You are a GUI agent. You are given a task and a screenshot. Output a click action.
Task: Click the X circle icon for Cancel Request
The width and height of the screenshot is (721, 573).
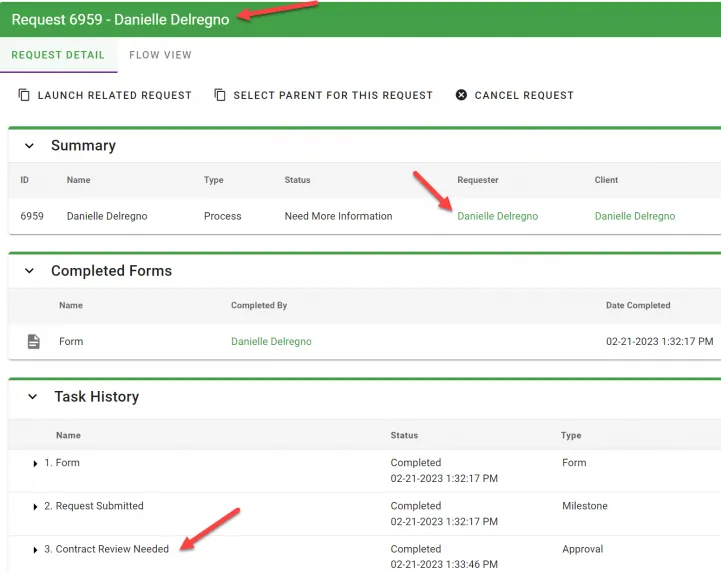pos(461,95)
